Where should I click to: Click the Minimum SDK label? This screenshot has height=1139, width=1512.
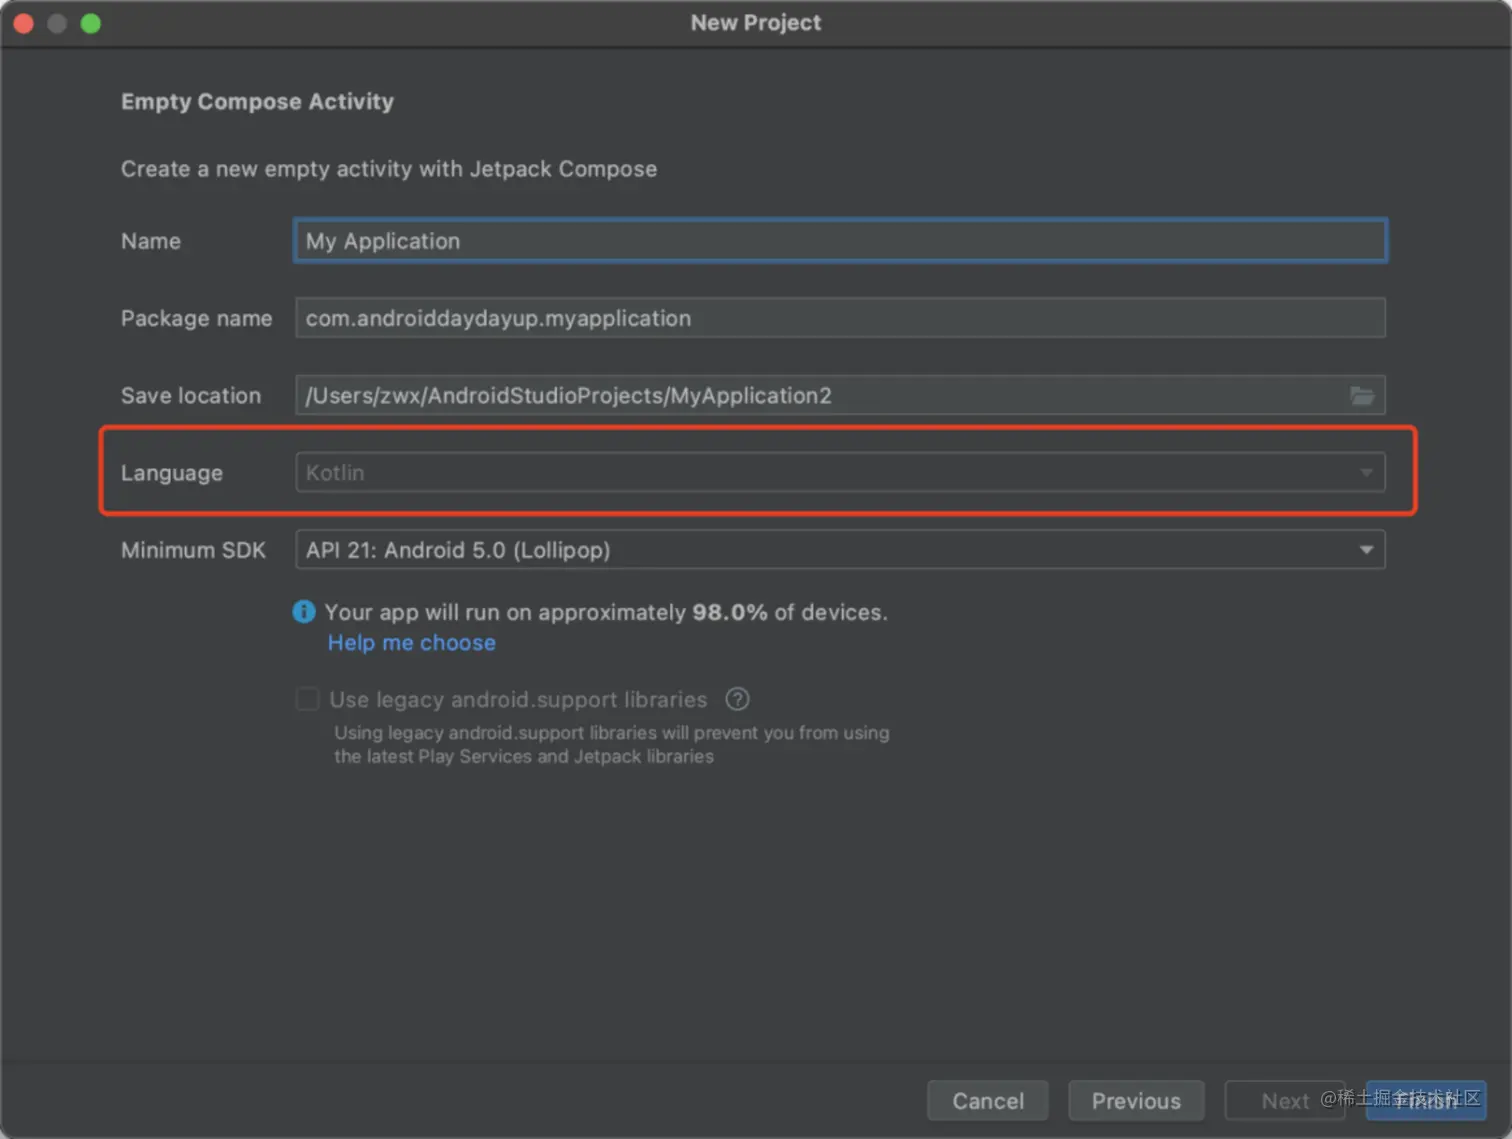(193, 550)
